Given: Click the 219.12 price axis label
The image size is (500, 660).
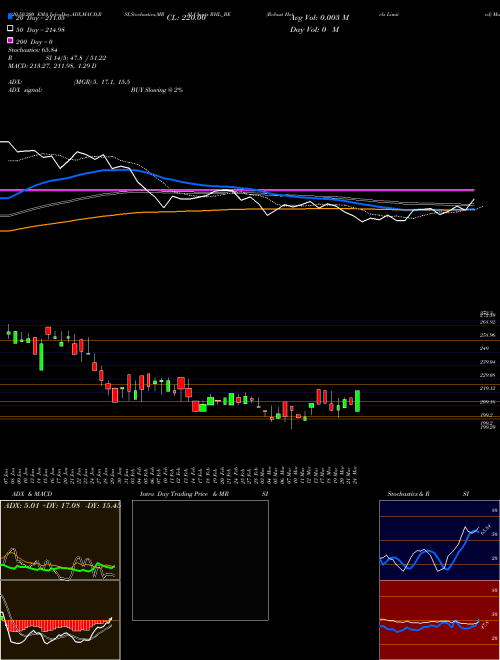Looking at the screenshot, I should point(487,388).
